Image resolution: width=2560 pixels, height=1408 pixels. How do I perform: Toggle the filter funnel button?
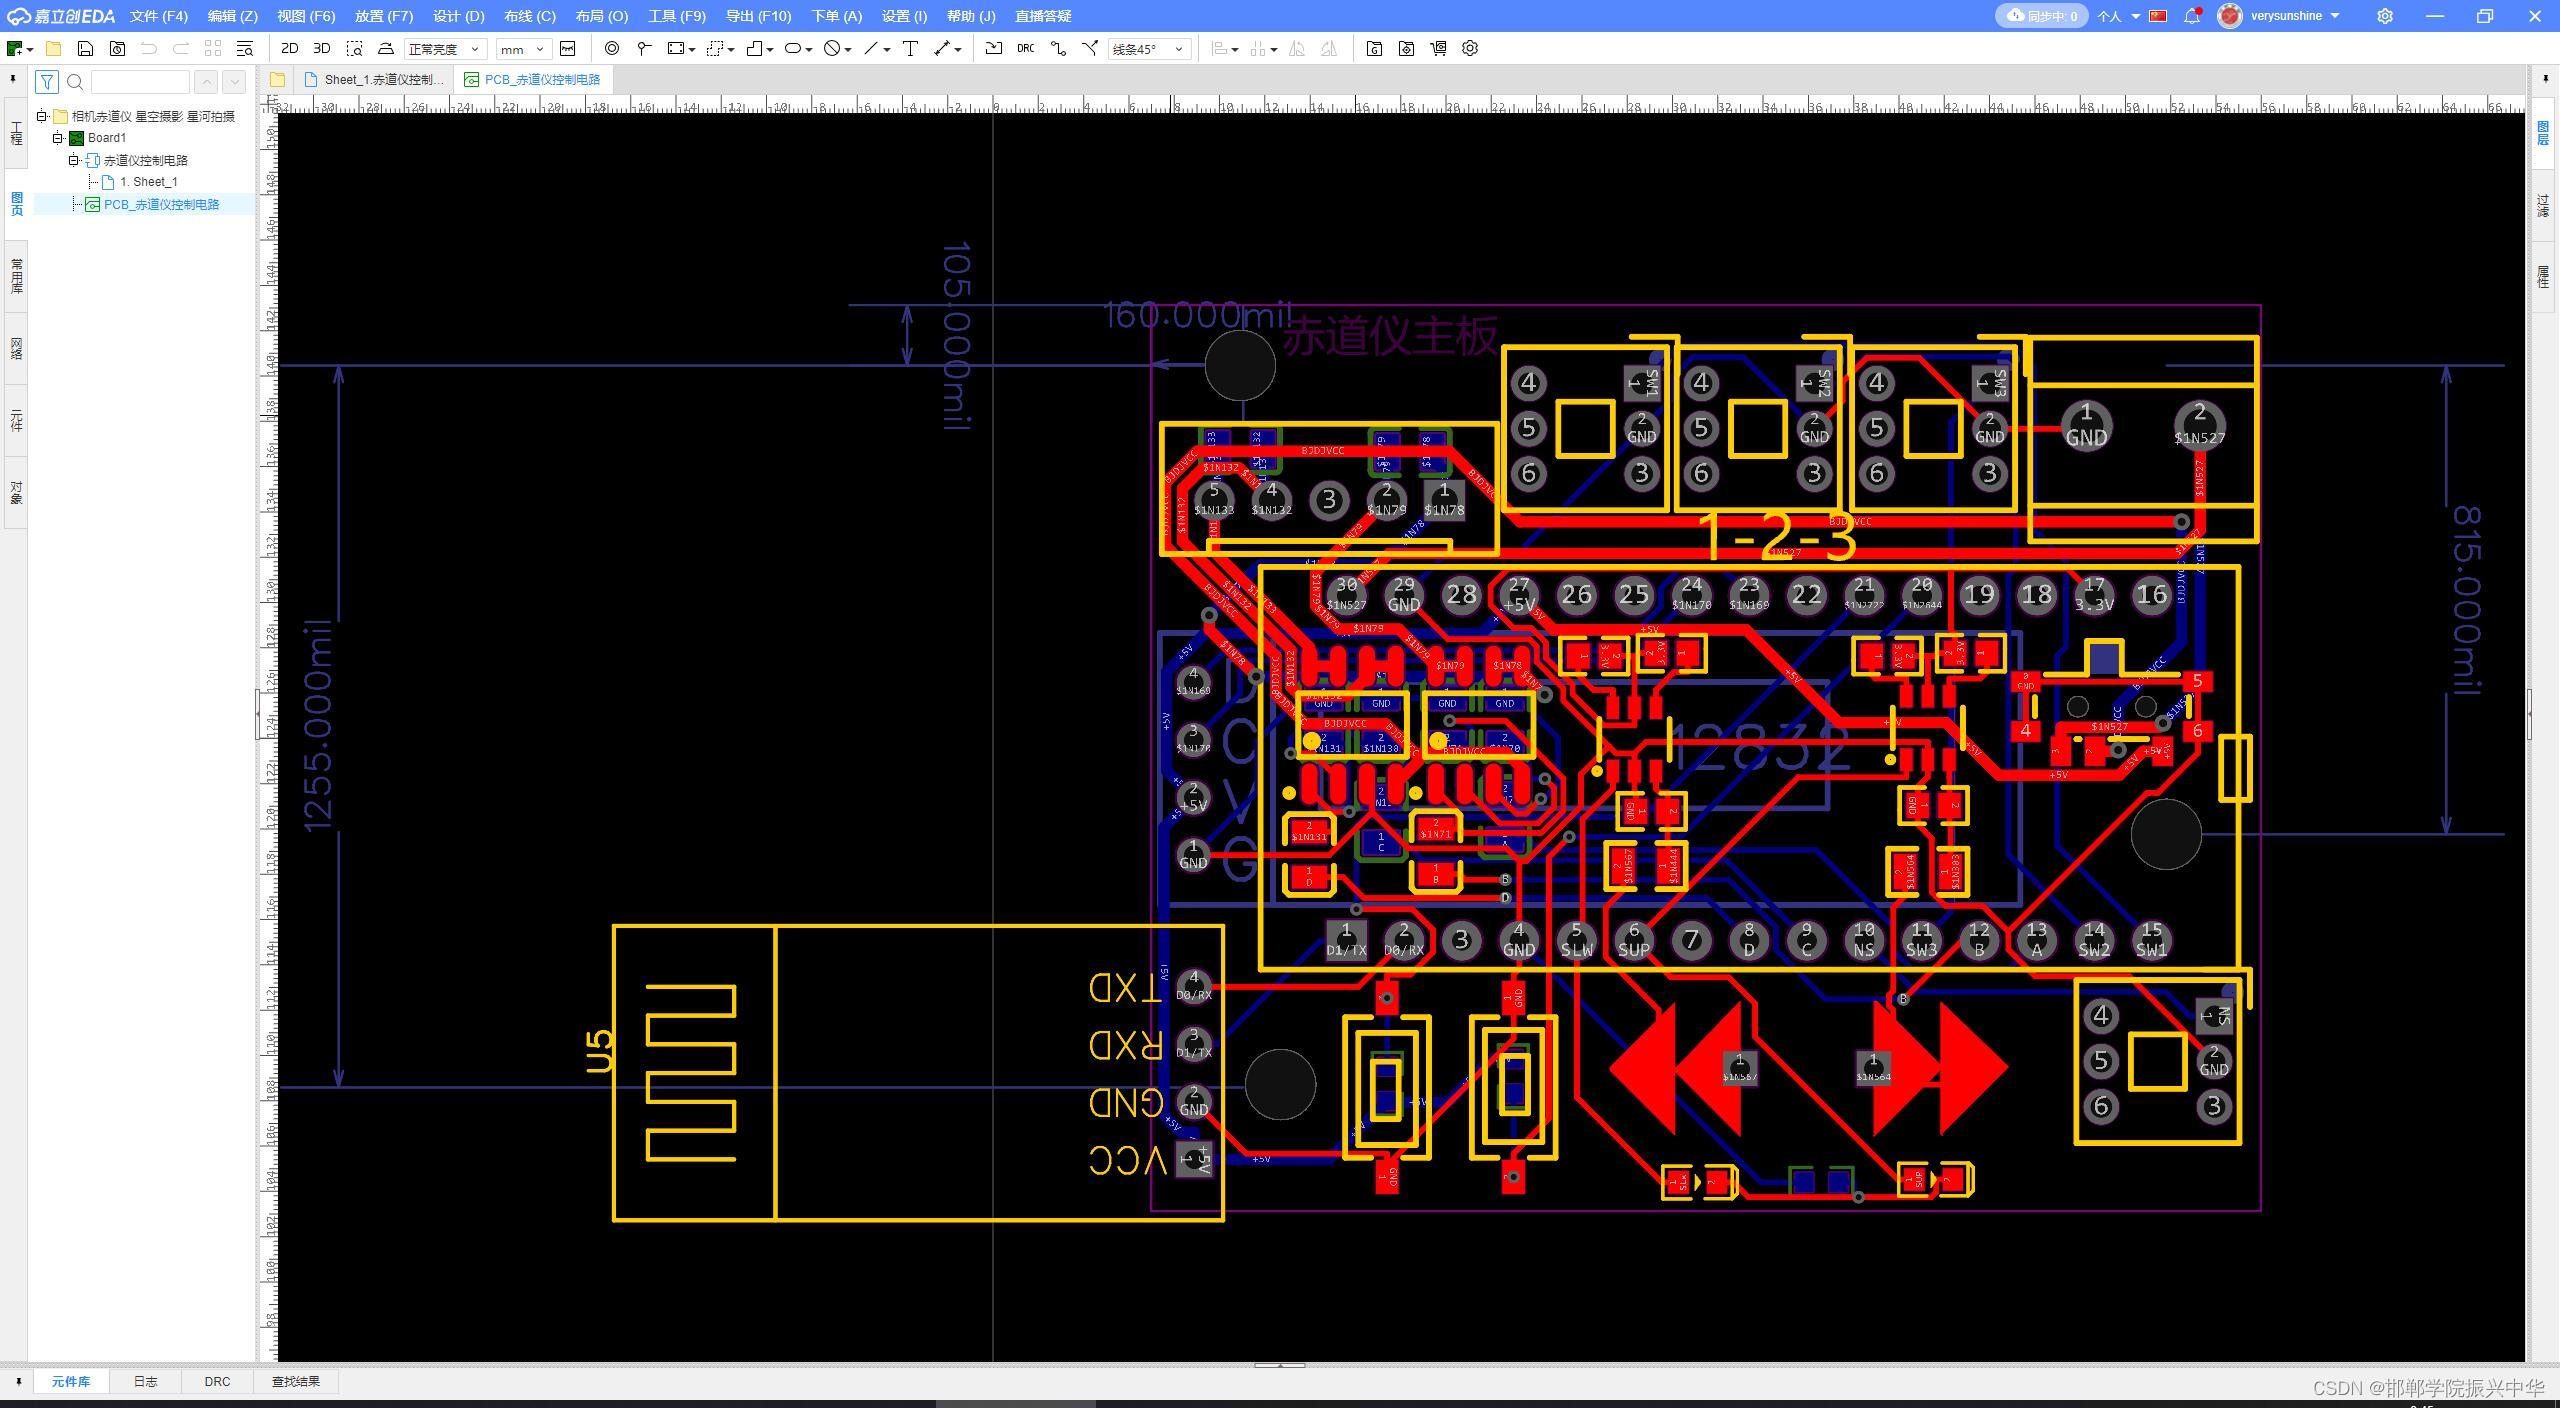46,82
